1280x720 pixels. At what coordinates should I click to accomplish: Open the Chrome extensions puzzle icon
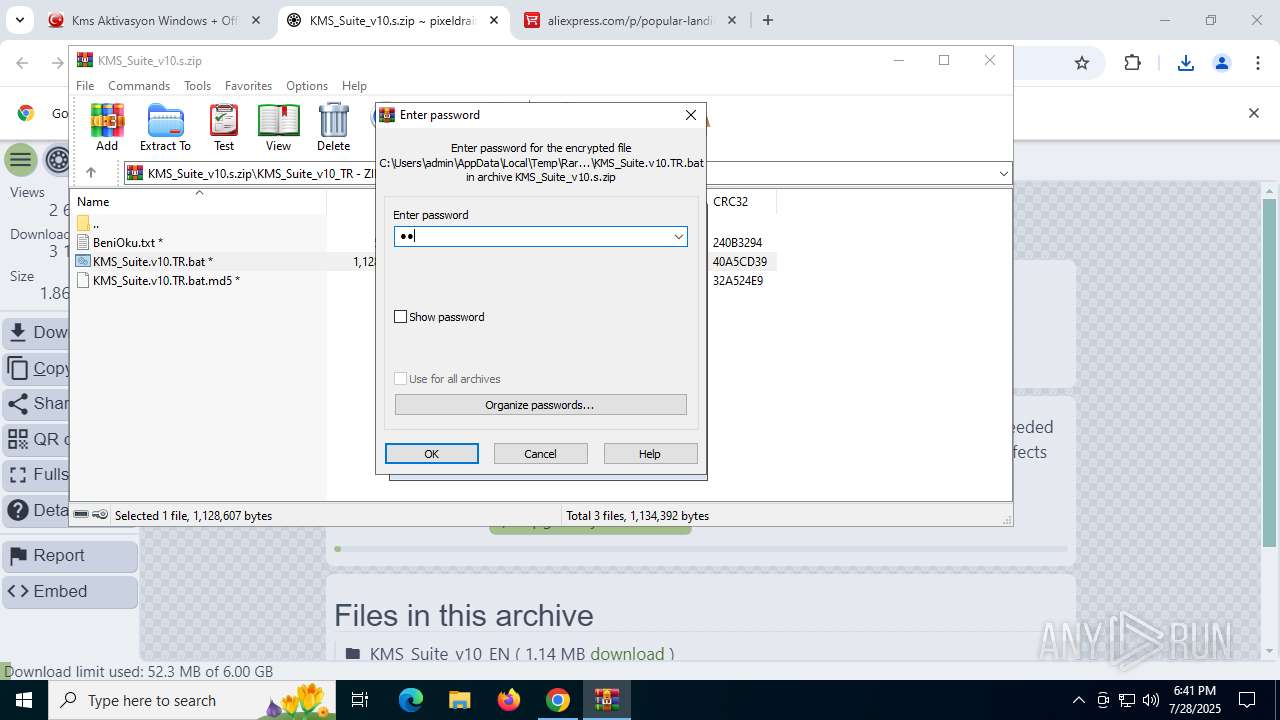(x=1132, y=63)
